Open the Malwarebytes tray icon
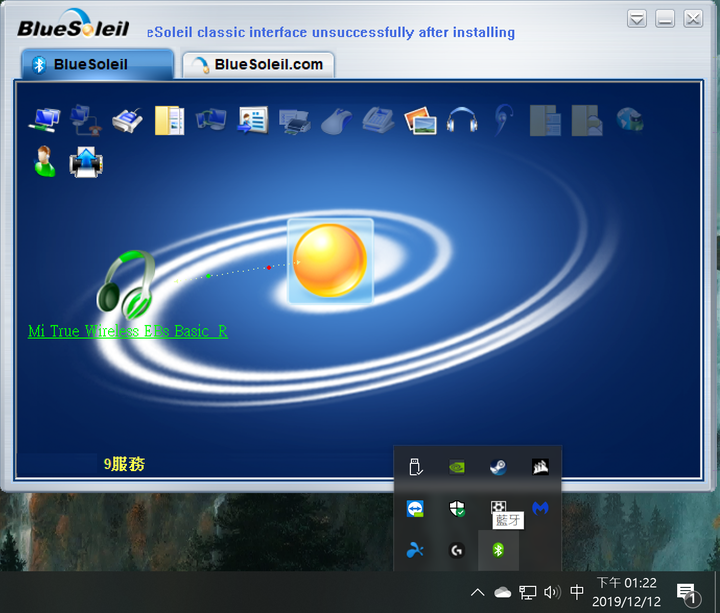 pos(540,508)
